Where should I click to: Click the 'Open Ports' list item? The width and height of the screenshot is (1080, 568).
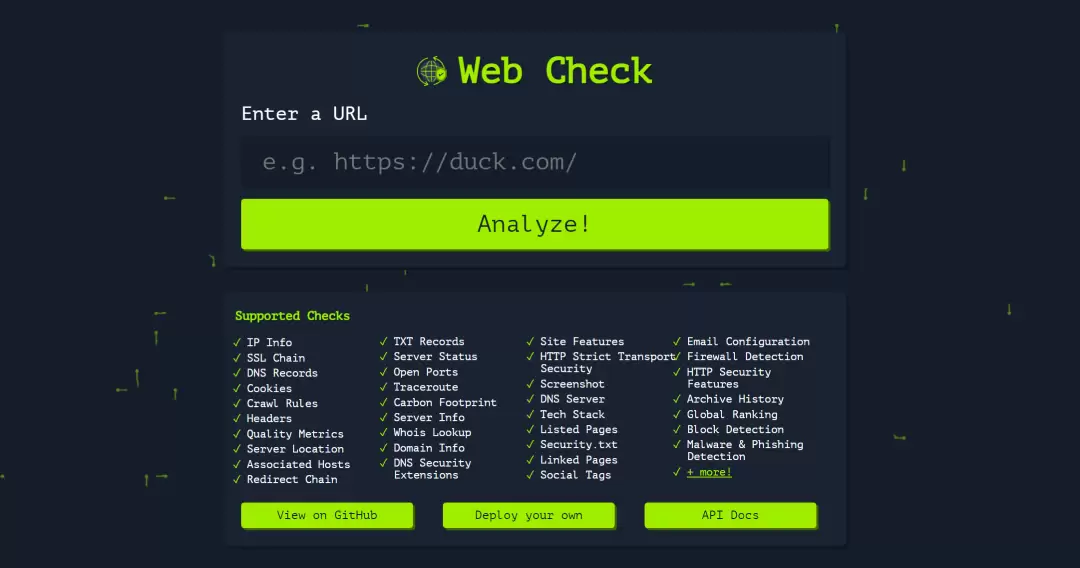coord(426,372)
